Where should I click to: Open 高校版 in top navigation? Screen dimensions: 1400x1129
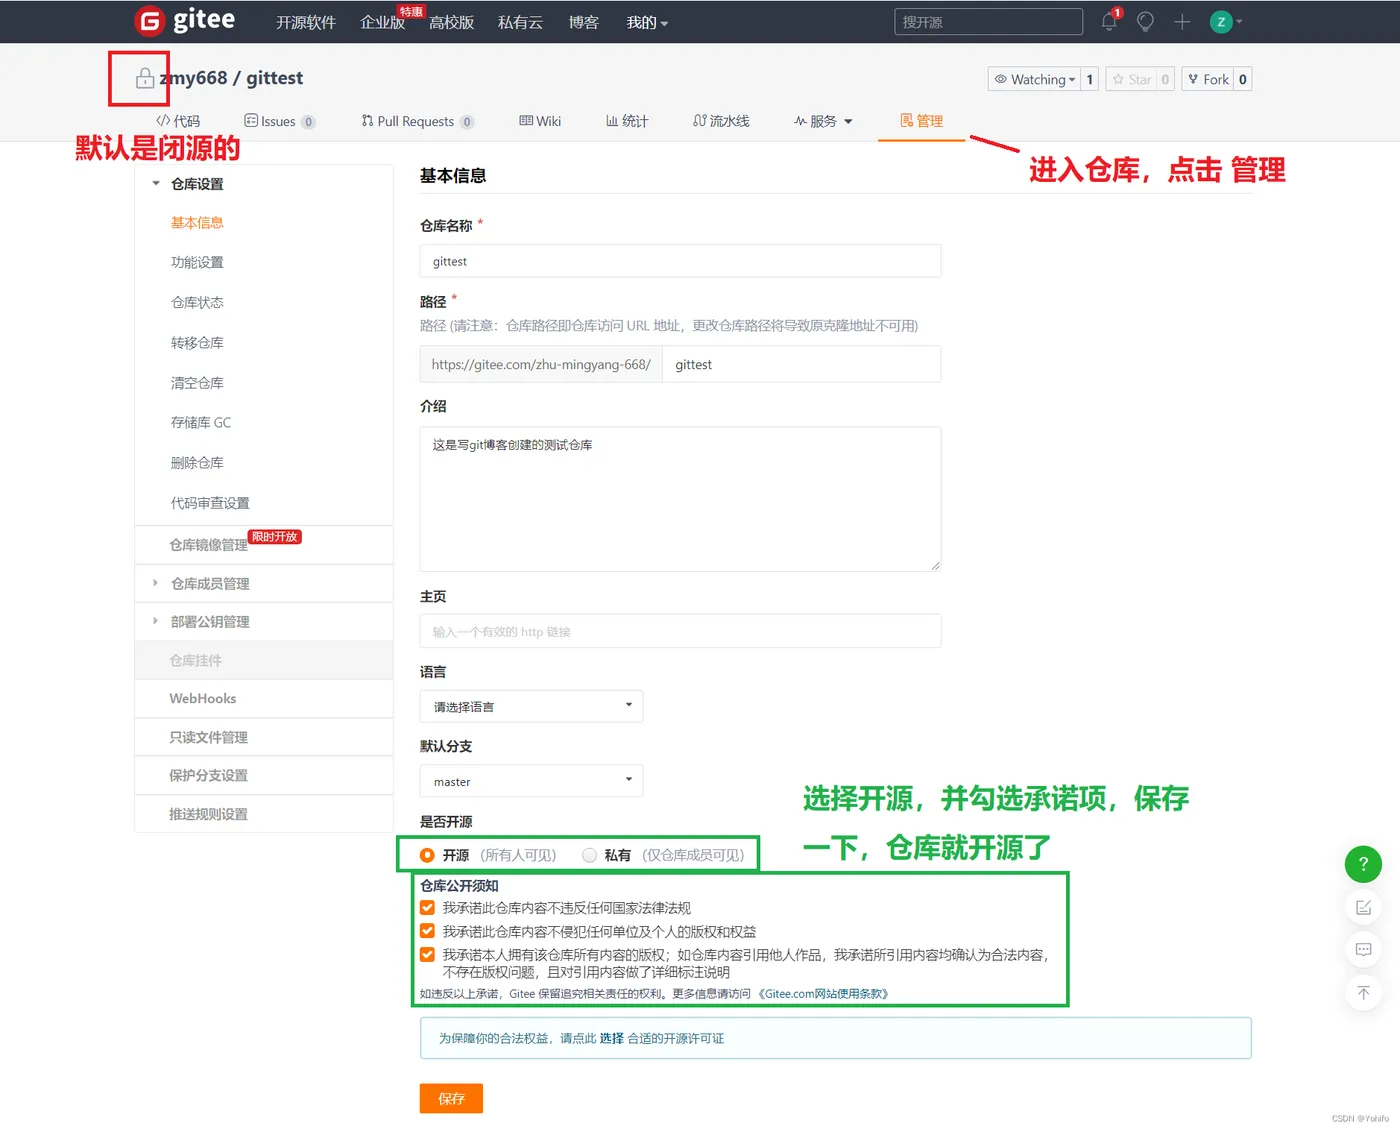click(x=451, y=22)
